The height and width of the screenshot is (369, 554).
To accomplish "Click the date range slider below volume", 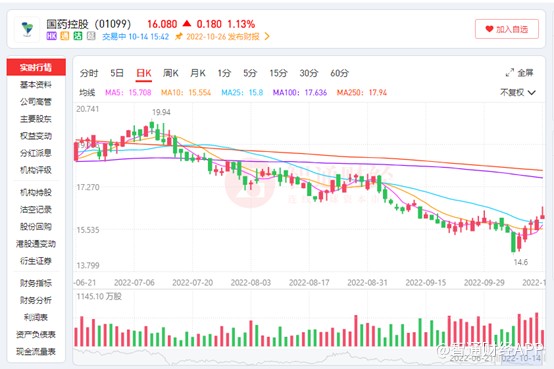I will pyautogui.click(x=309, y=357).
